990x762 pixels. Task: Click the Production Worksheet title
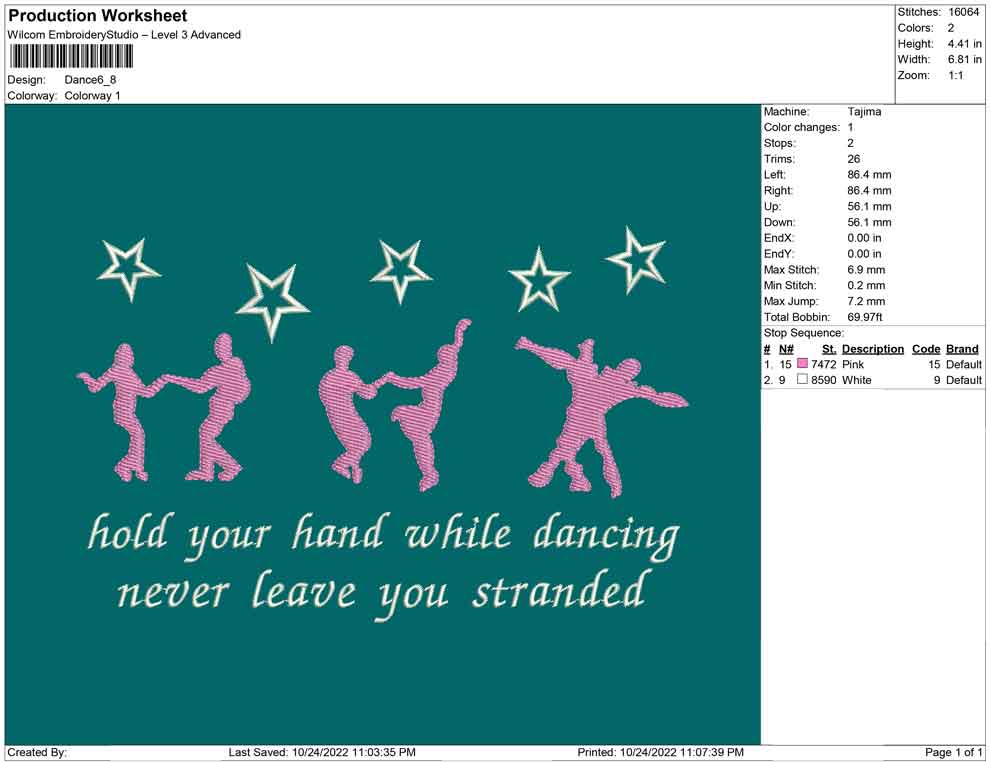95,15
